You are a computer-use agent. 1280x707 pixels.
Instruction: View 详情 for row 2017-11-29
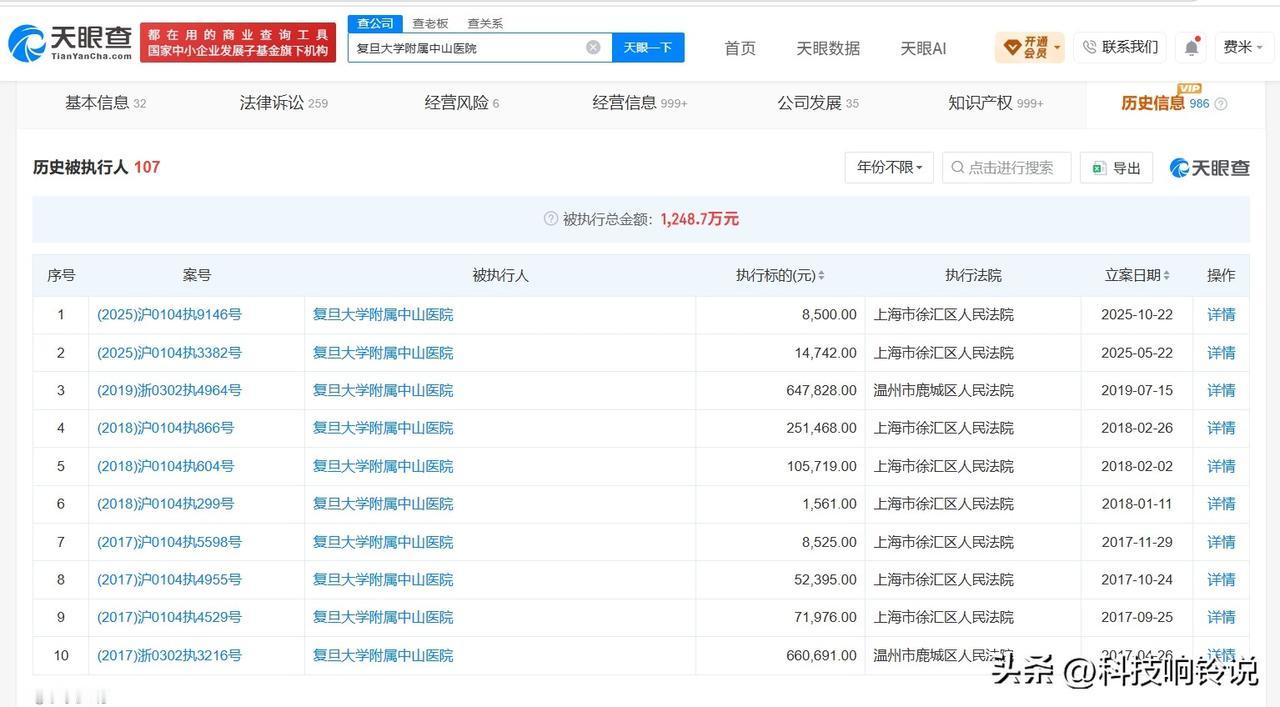1221,541
